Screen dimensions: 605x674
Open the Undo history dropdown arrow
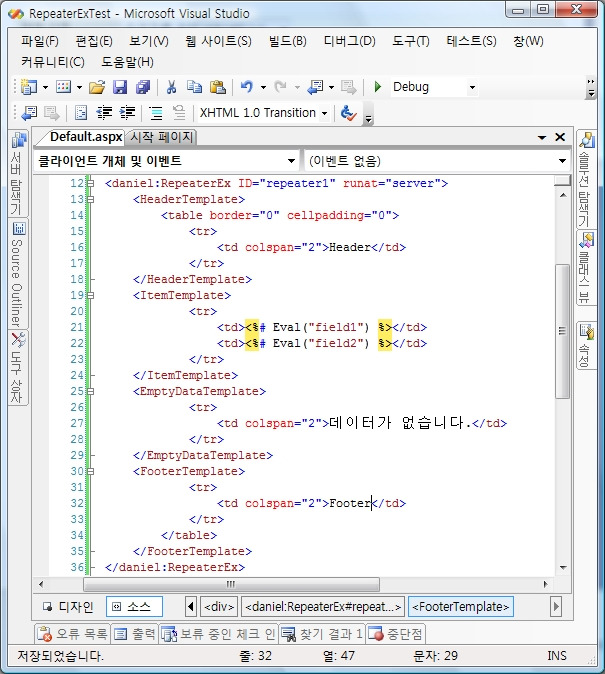(x=263, y=88)
